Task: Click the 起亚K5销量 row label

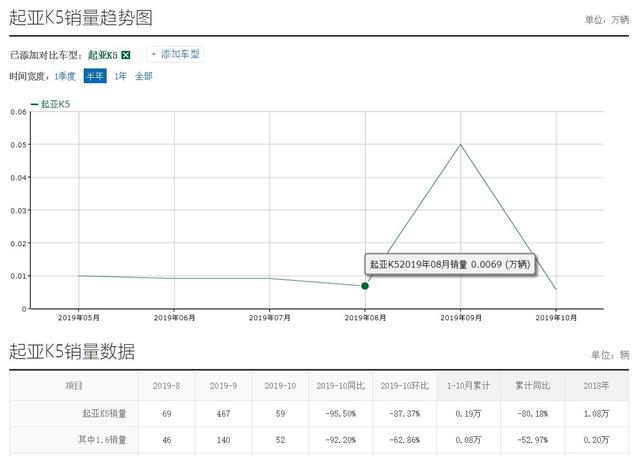Action: click(104, 414)
